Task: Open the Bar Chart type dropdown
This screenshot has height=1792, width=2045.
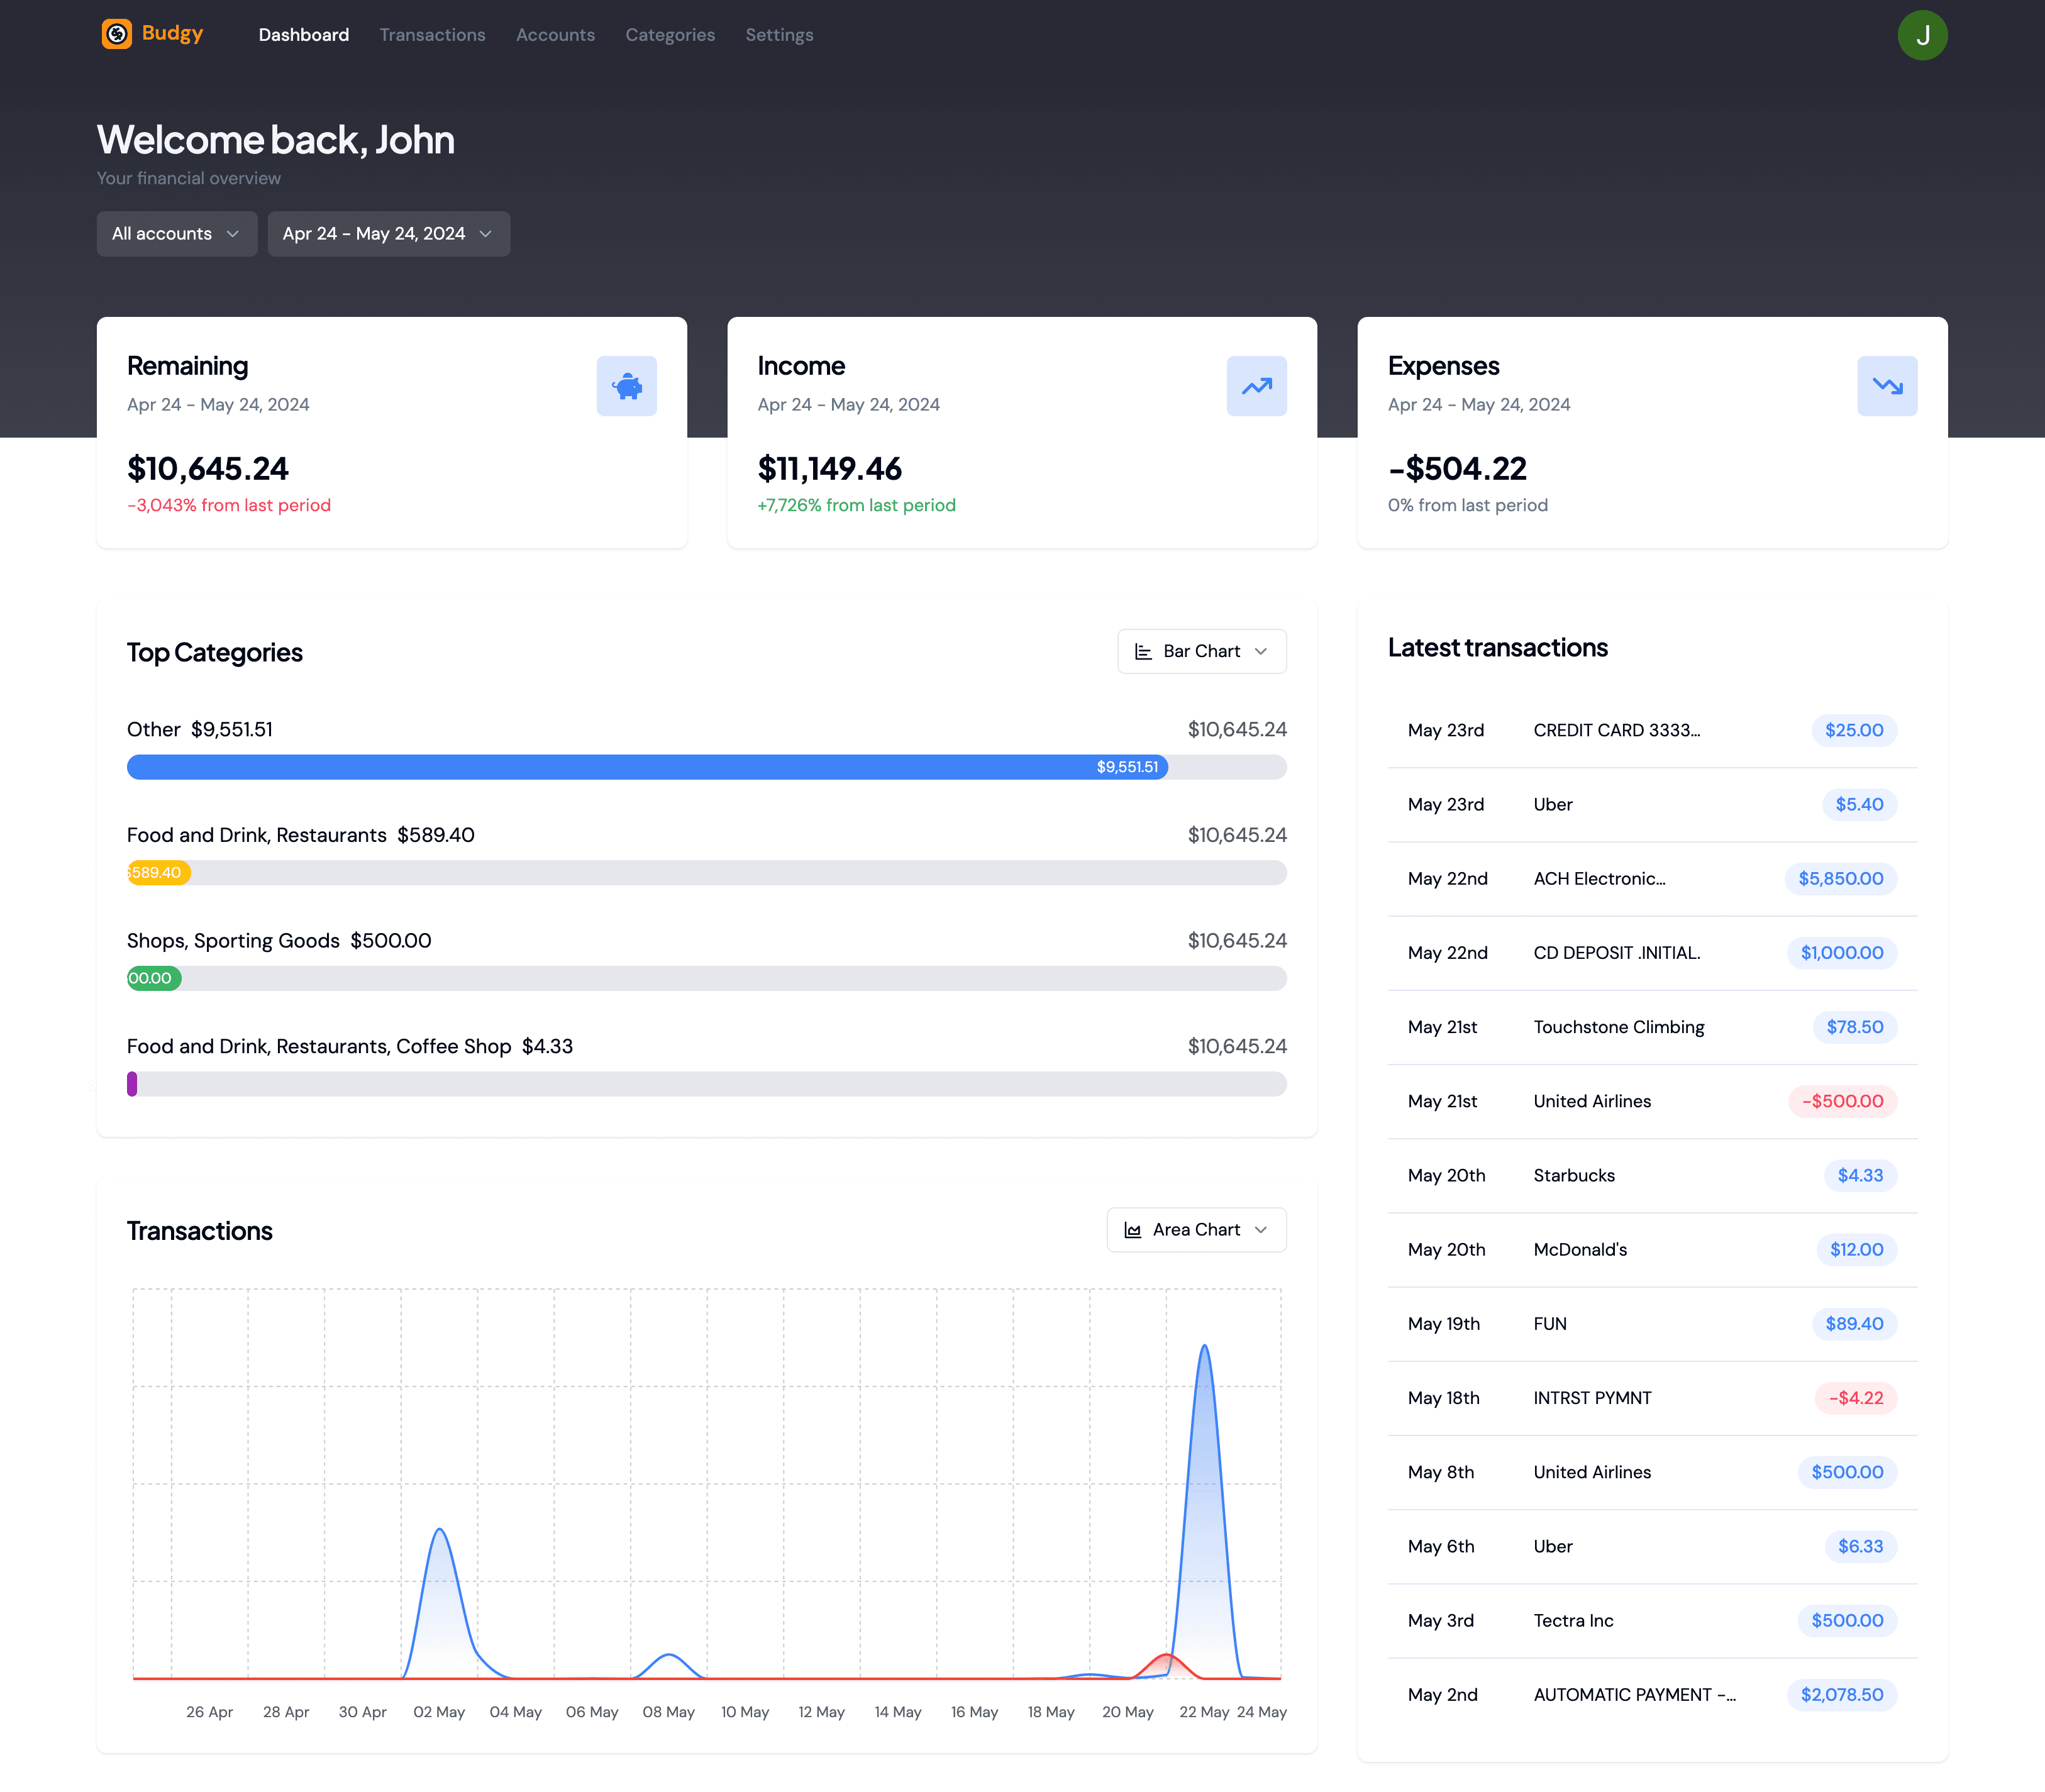Action: pyautogui.click(x=1202, y=651)
